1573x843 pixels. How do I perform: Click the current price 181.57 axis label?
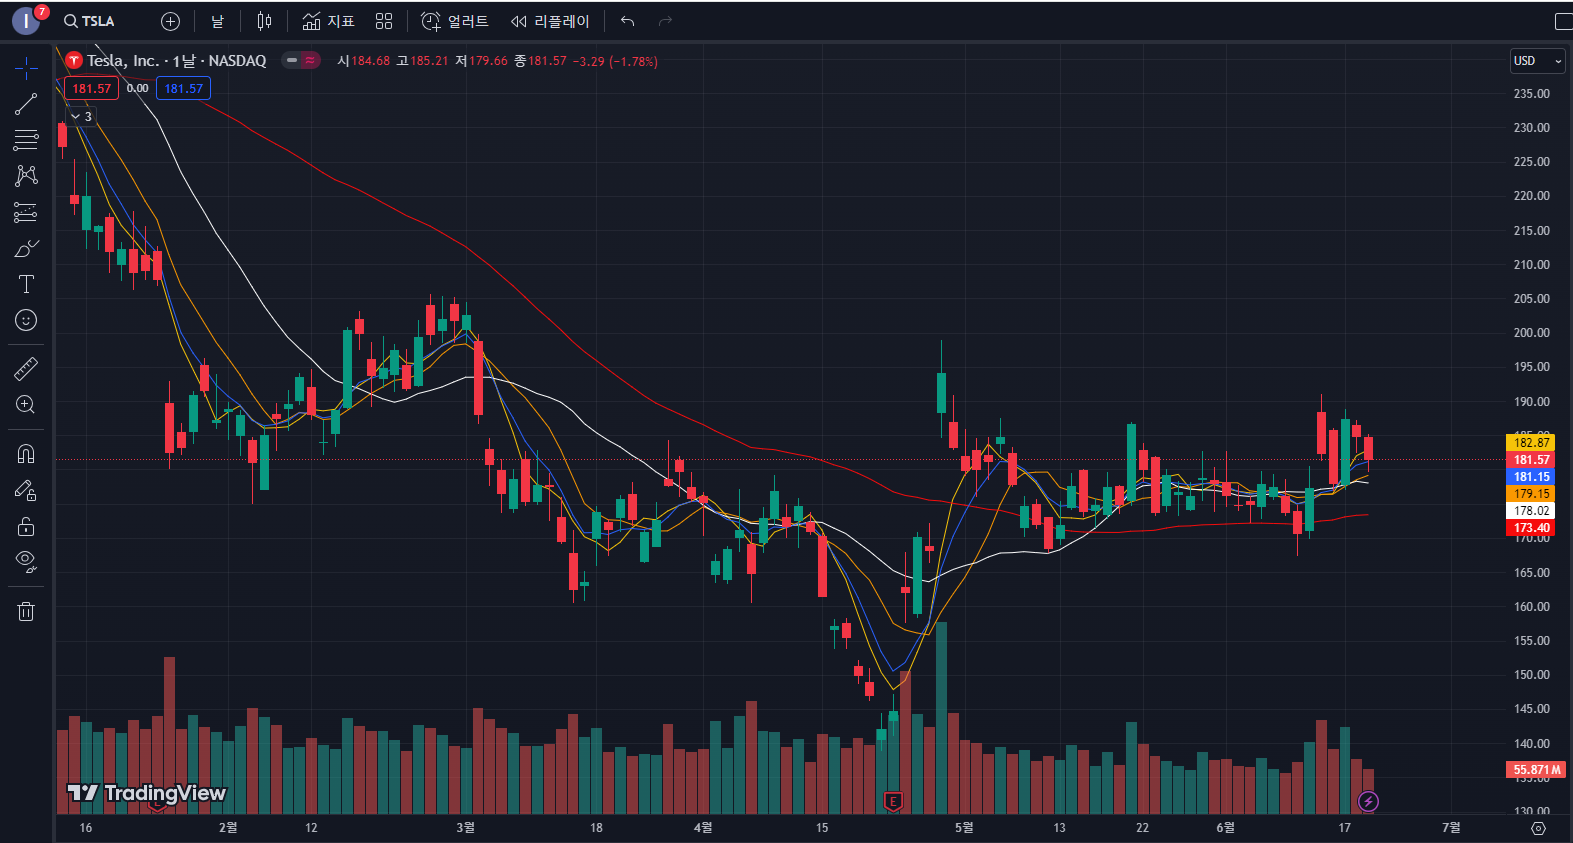coord(1531,460)
